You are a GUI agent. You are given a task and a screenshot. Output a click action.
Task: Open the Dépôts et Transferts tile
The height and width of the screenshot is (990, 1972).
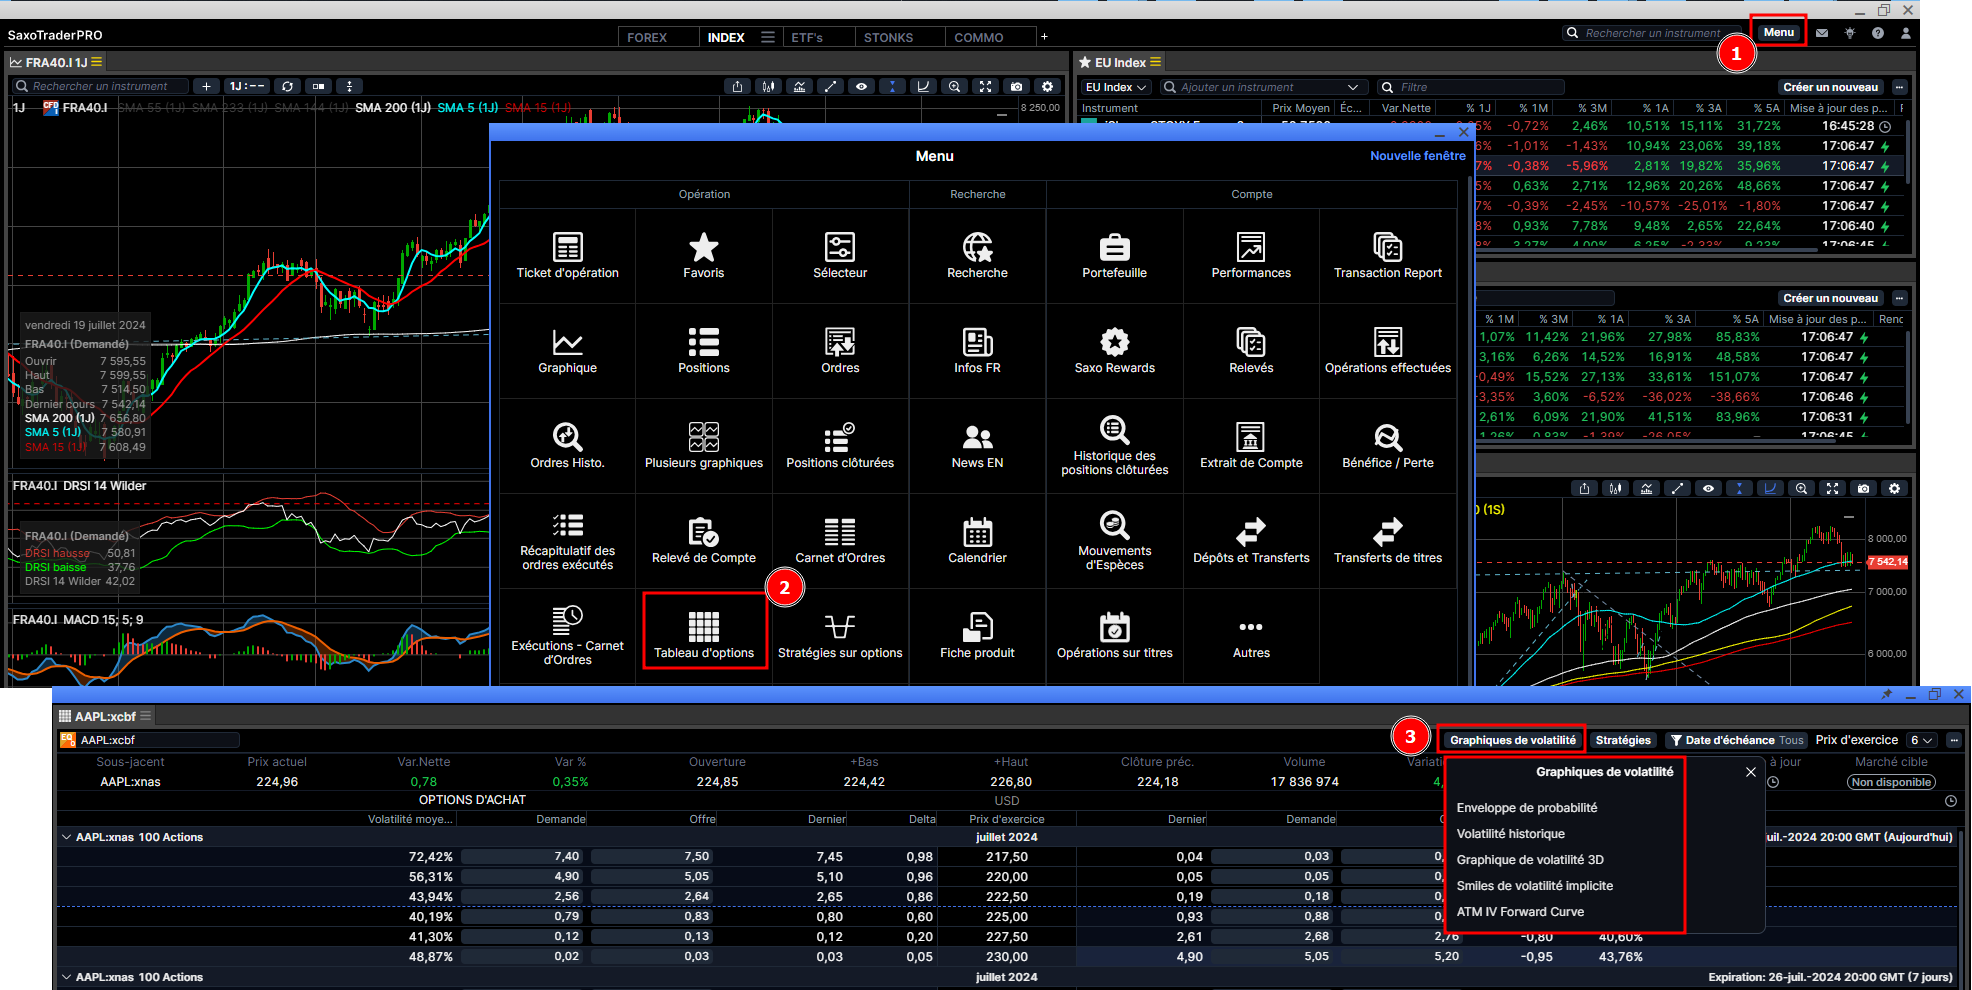(x=1251, y=541)
